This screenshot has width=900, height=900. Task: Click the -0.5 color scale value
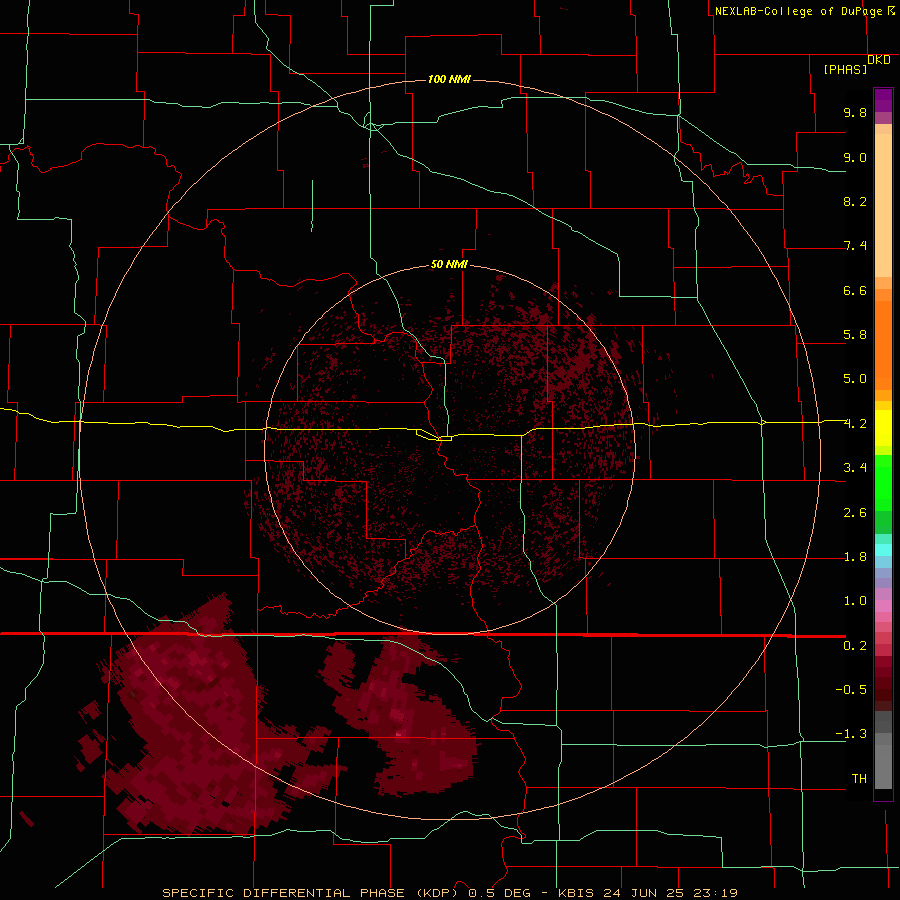(851, 690)
